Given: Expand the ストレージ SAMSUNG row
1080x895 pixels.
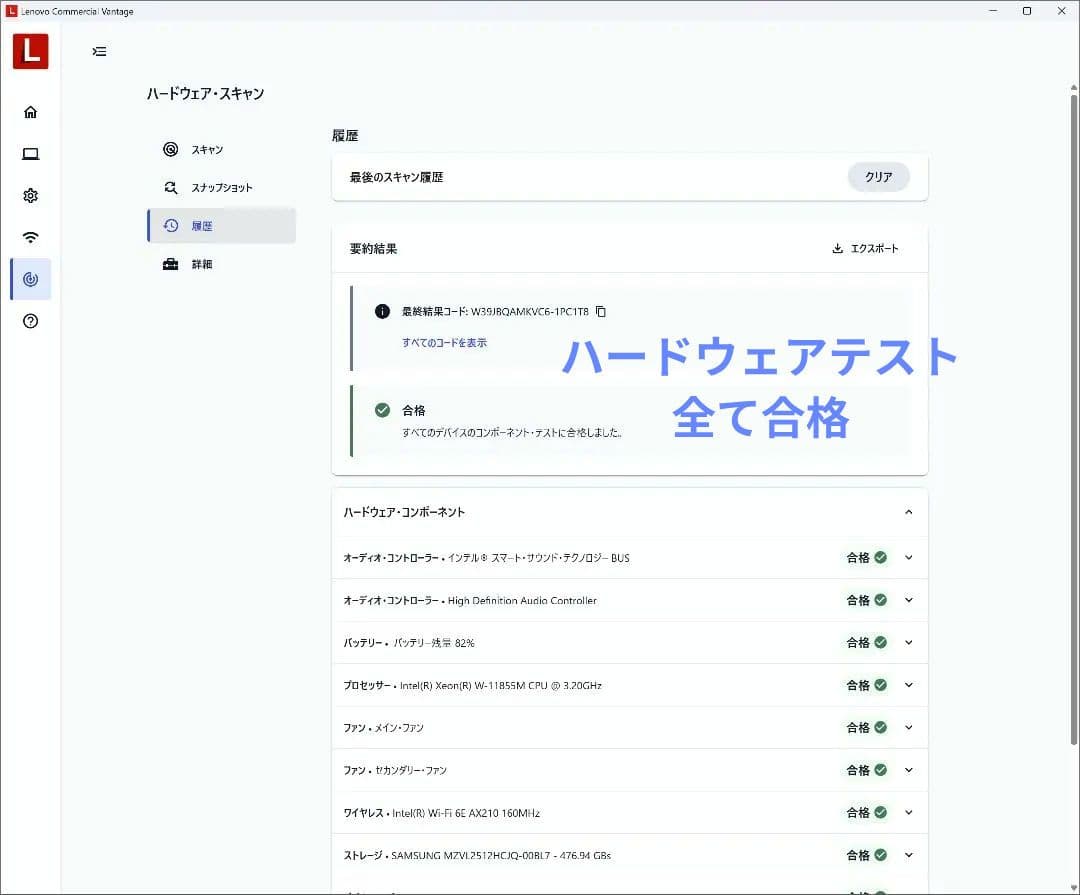Looking at the screenshot, I should tap(908, 855).
